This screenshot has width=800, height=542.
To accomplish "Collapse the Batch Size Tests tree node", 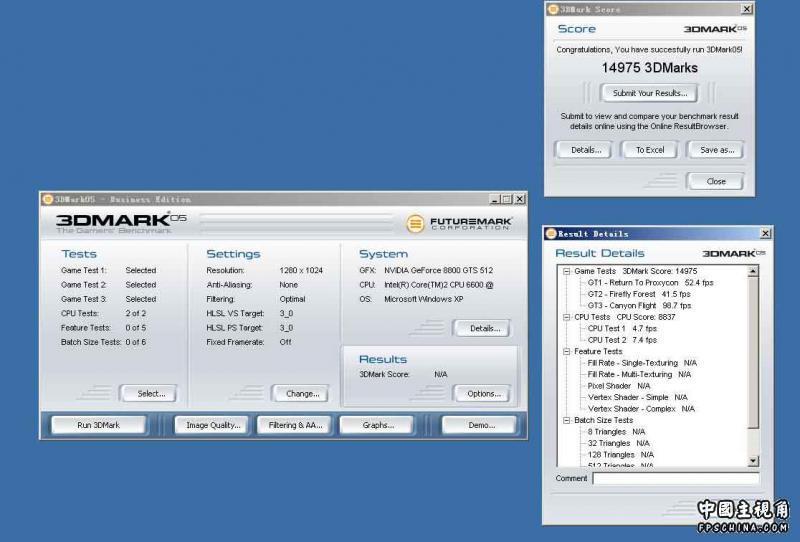I will (566, 421).
